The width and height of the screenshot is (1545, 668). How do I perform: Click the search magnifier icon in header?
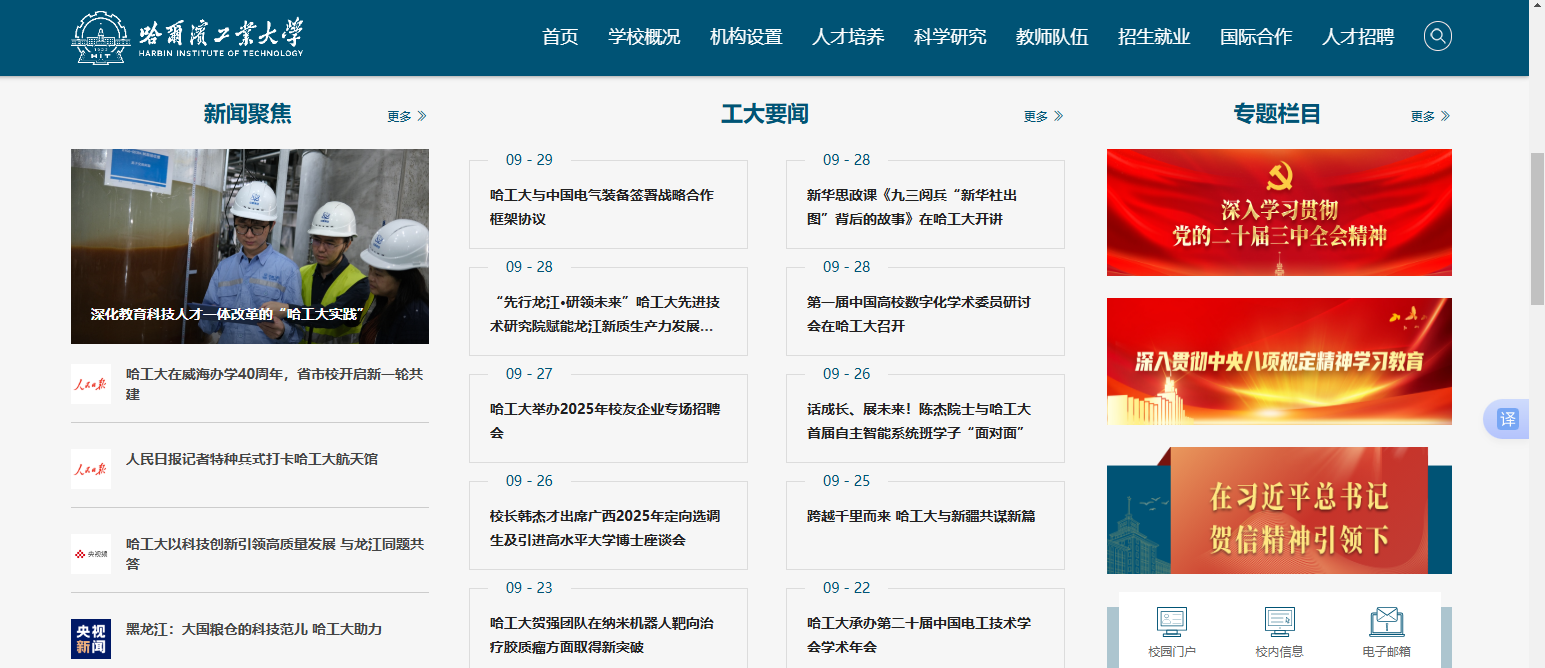[x=1437, y=37]
